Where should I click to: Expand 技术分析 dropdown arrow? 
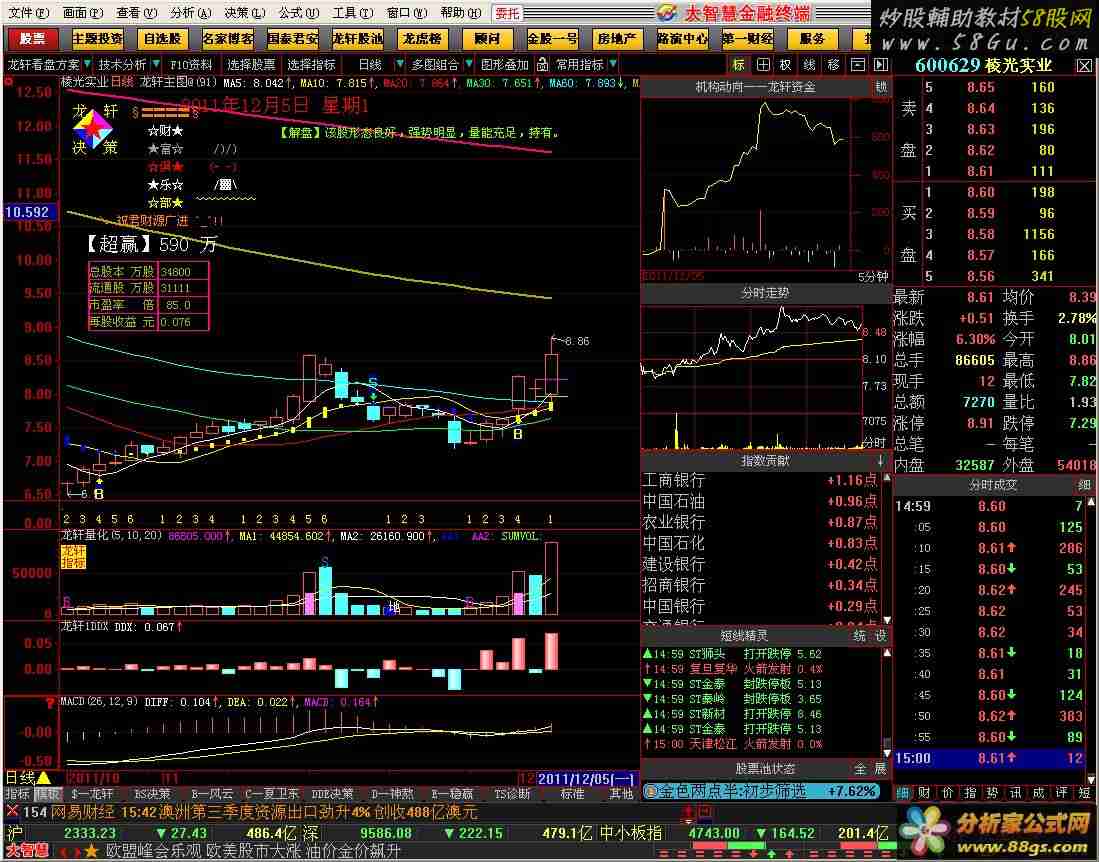[x=156, y=64]
